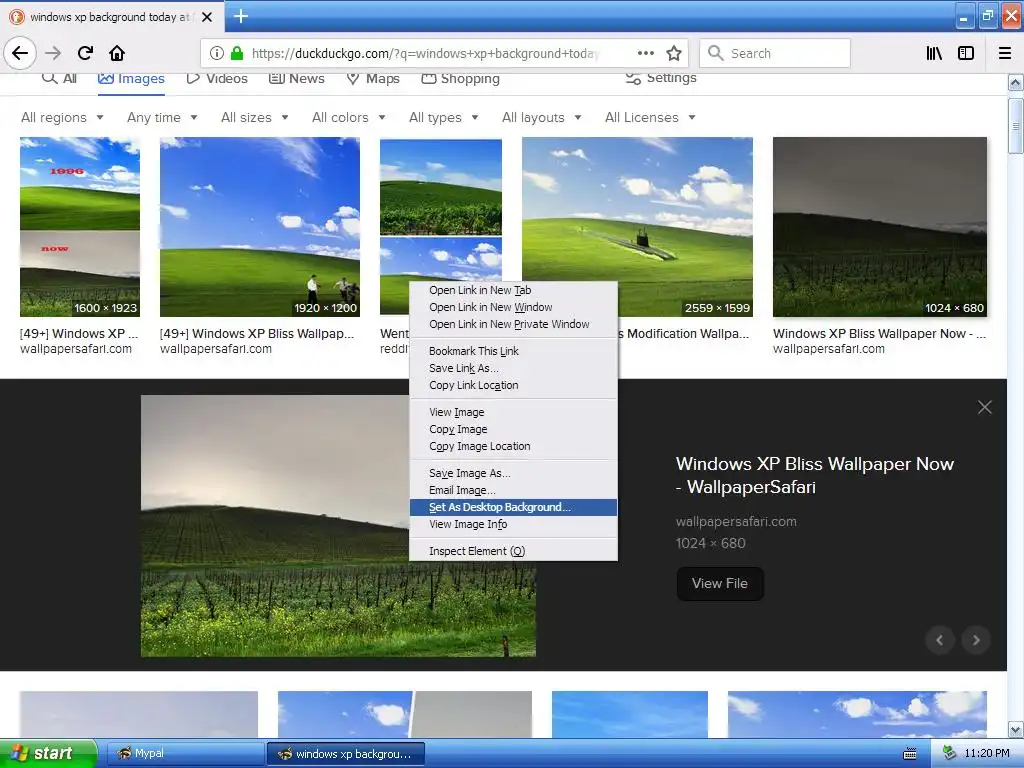Bookmark this page with the star
Screen dimensions: 1024x768
[x=674, y=53]
